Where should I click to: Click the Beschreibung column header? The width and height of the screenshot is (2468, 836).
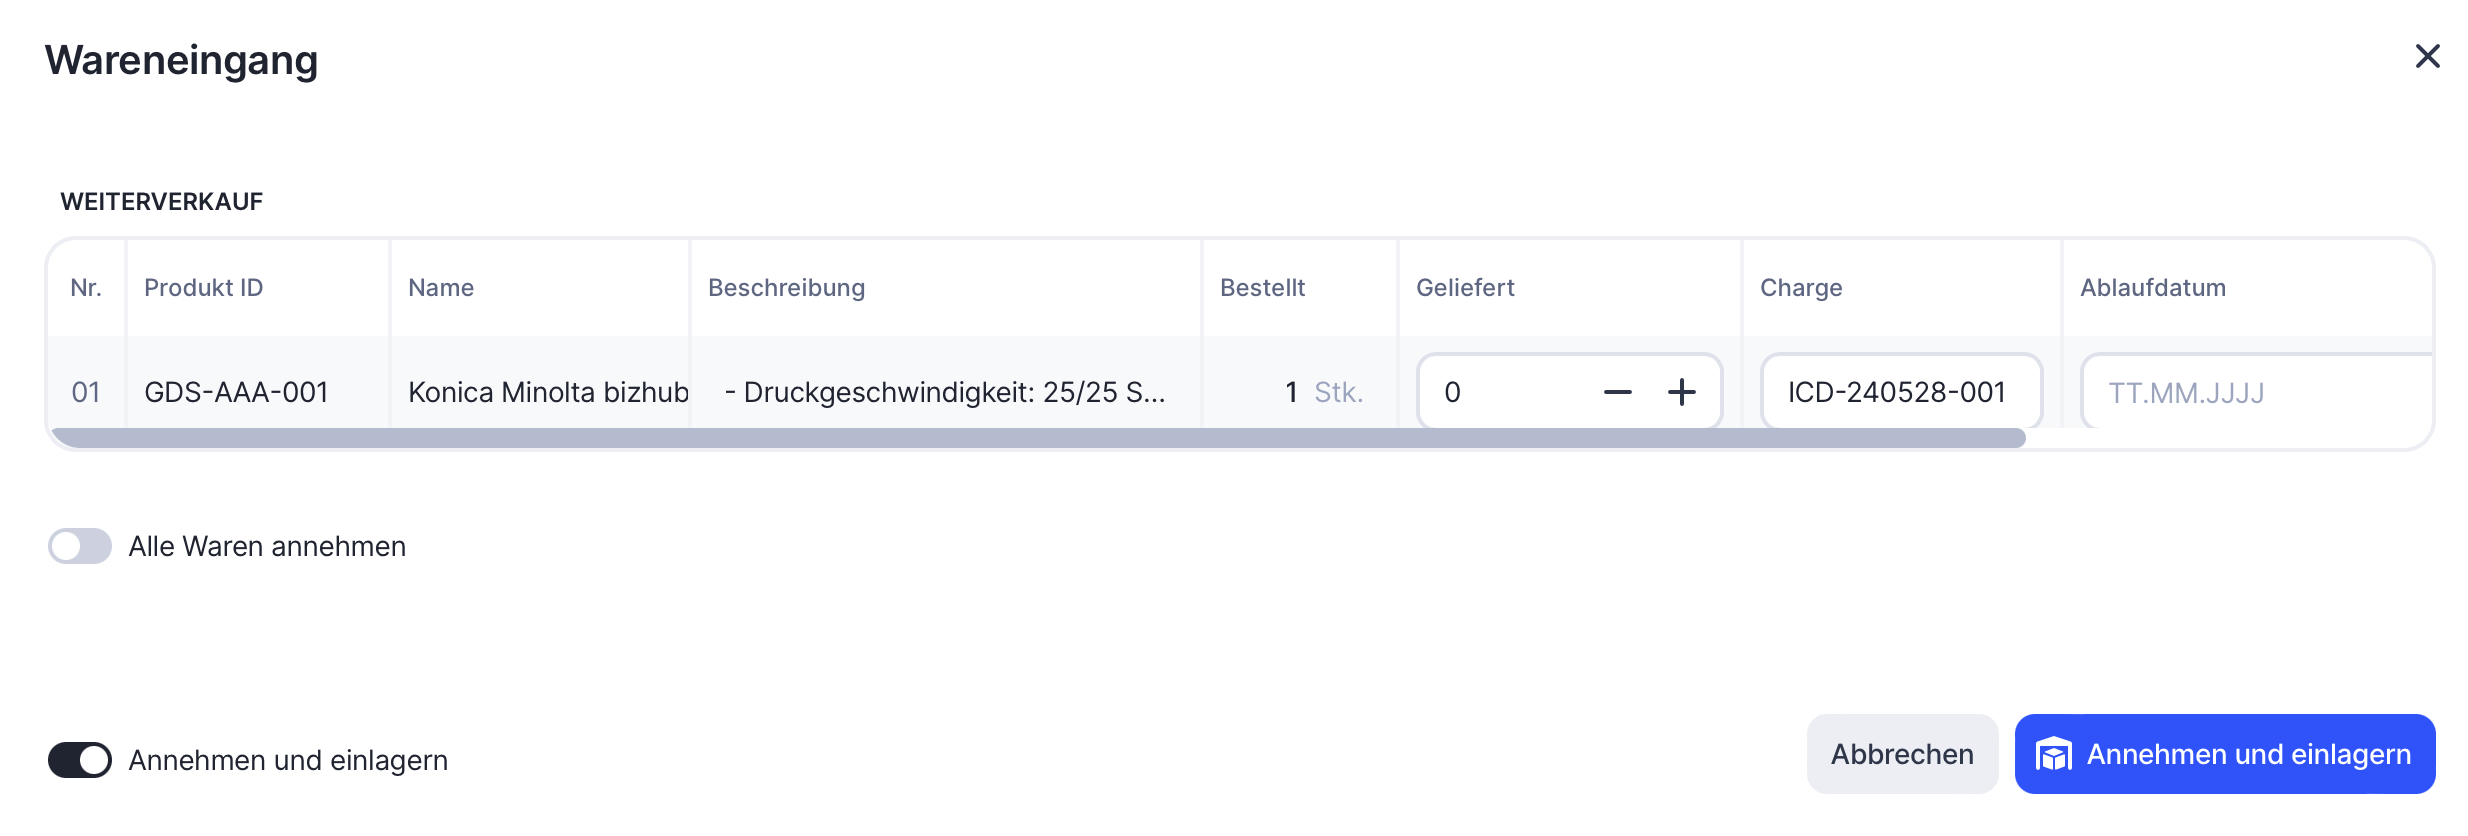point(786,288)
